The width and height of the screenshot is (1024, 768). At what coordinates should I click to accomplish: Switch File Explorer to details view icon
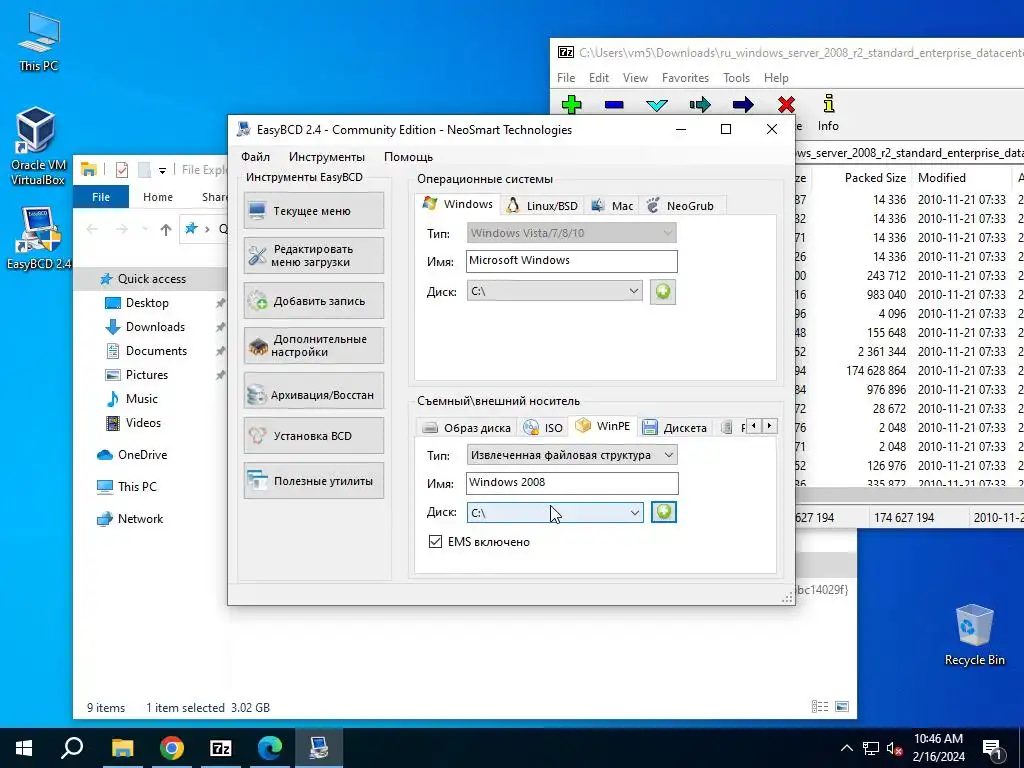pyautogui.click(x=820, y=707)
